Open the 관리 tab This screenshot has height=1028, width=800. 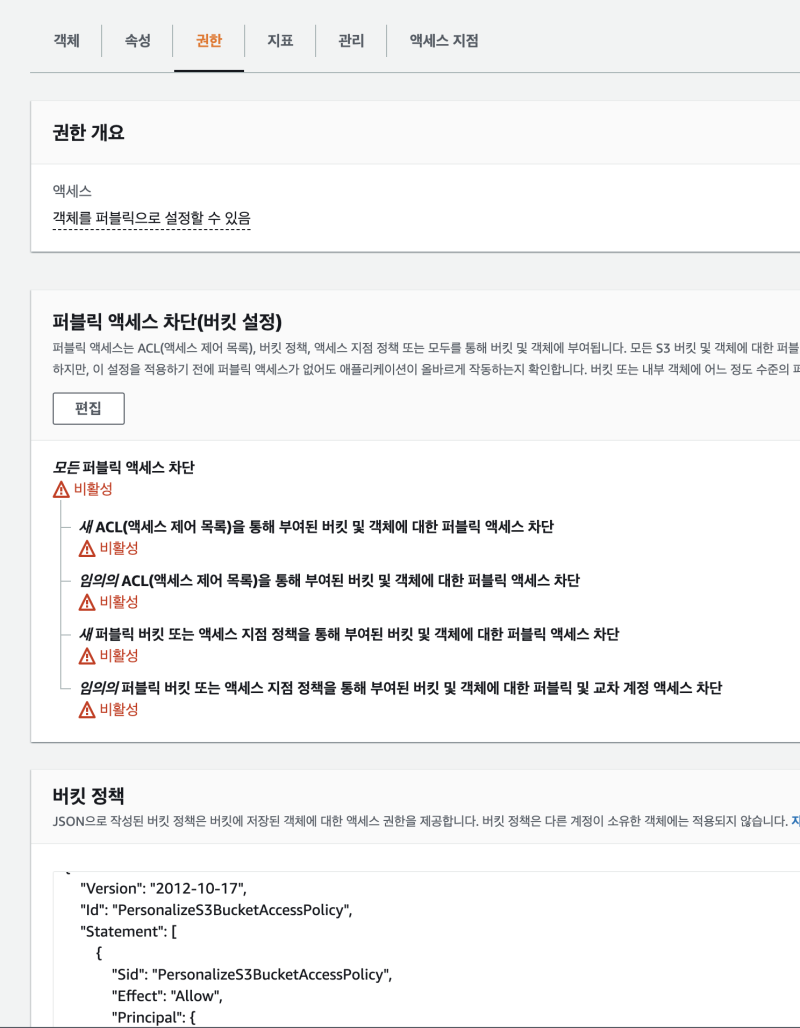click(351, 41)
